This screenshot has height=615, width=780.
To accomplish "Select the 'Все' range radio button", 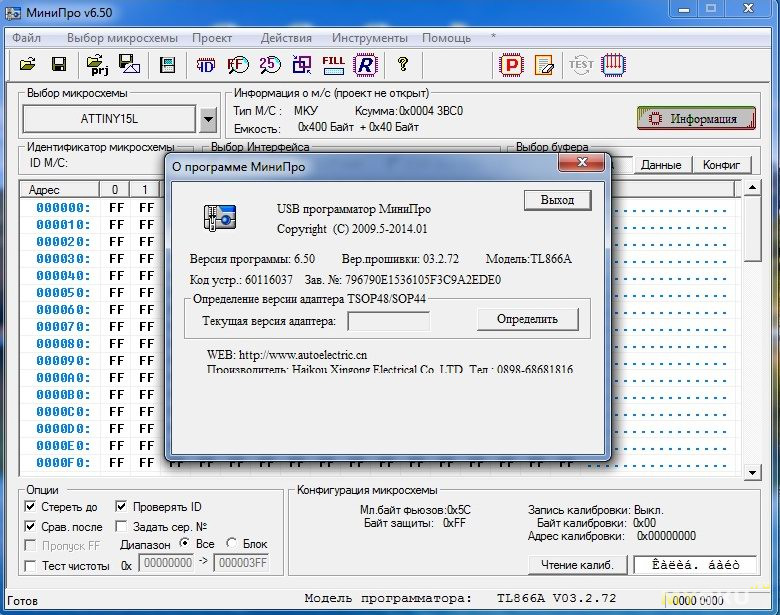I will click(185, 543).
